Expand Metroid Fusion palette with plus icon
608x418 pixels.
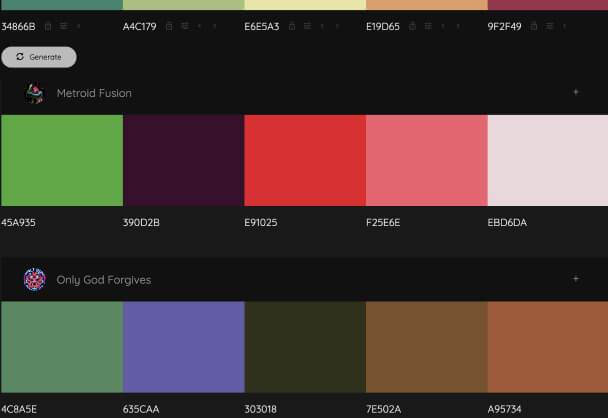click(575, 93)
